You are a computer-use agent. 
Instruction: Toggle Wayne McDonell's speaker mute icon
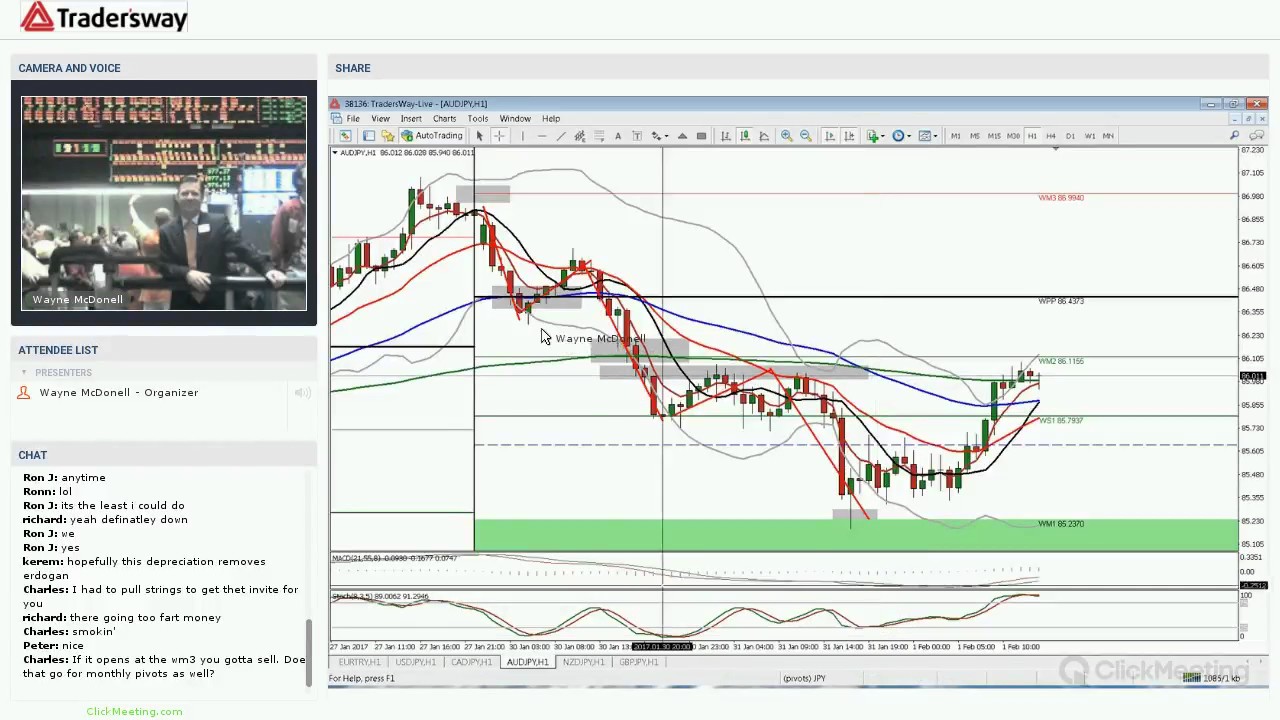[303, 393]
